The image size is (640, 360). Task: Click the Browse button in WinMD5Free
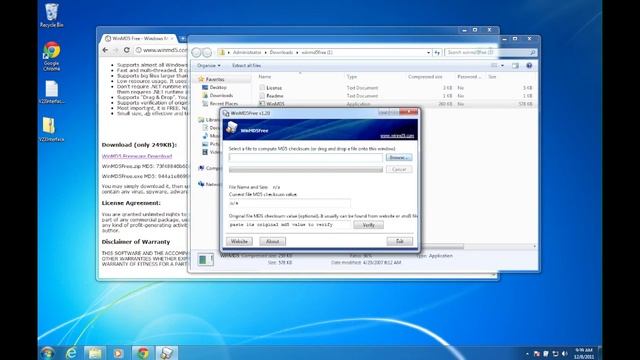click(399, 158)
